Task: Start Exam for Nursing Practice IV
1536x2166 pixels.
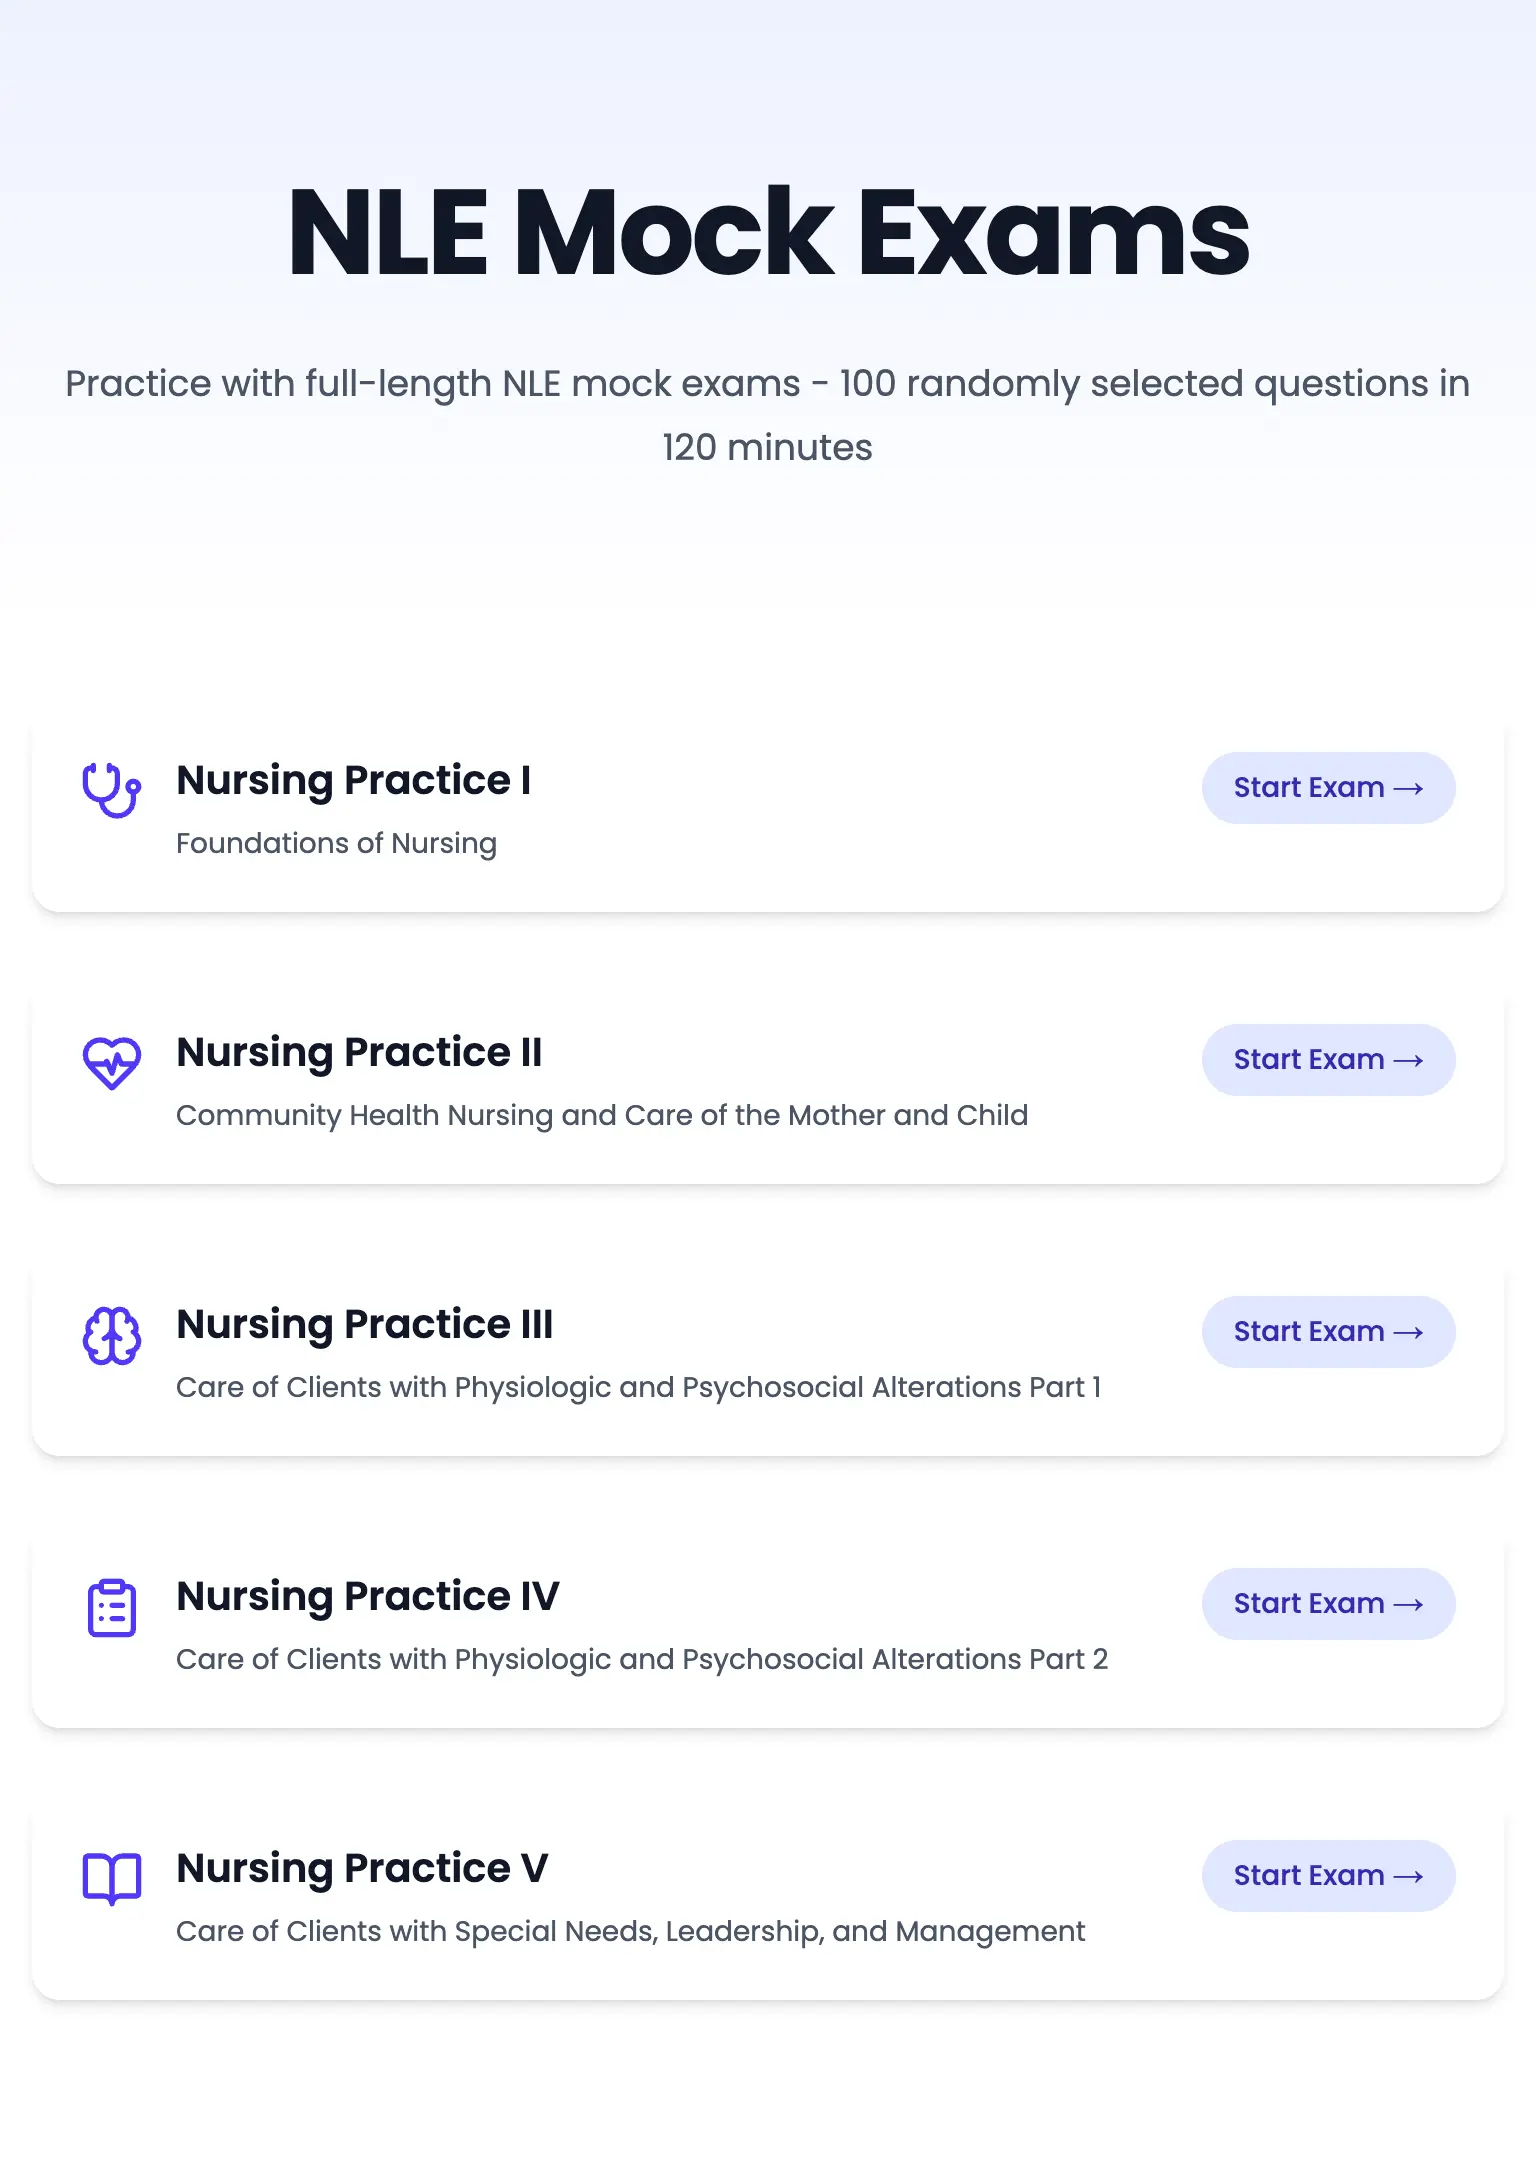Action: click(1327, 1604)
